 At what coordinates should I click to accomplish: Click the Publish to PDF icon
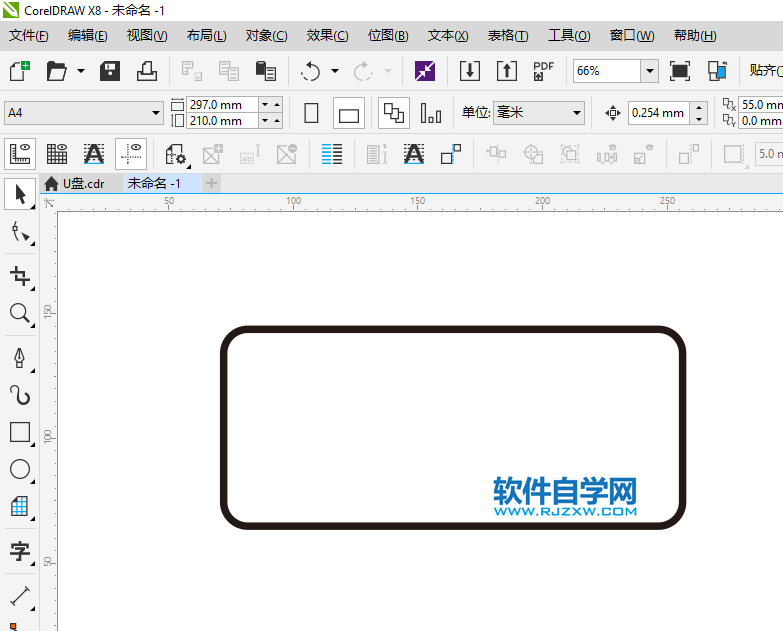(543, 71)
